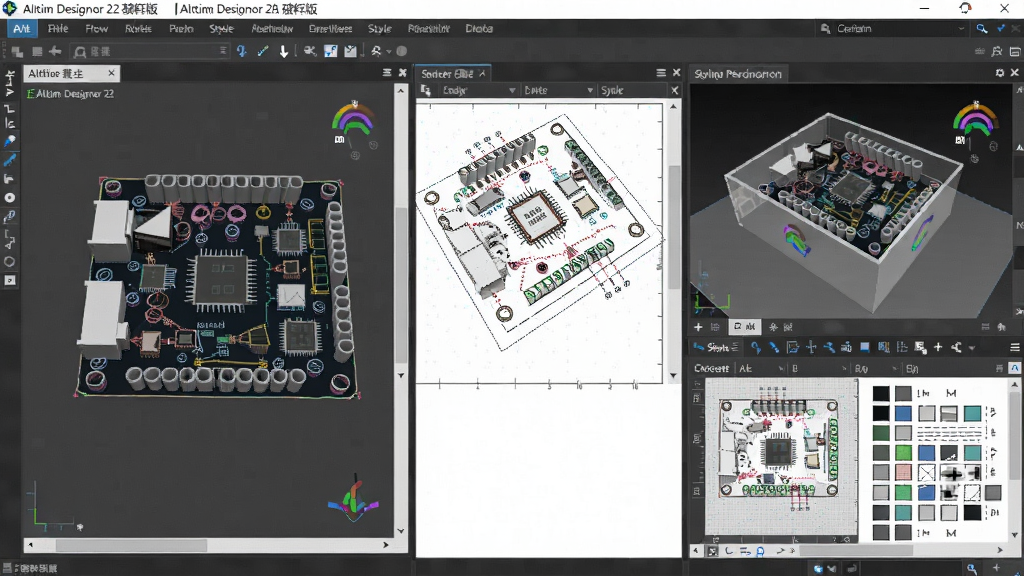Toggle the blue highlighted icon right of the Caccett row
The image size is (1024, 576).
[1014, 368]
